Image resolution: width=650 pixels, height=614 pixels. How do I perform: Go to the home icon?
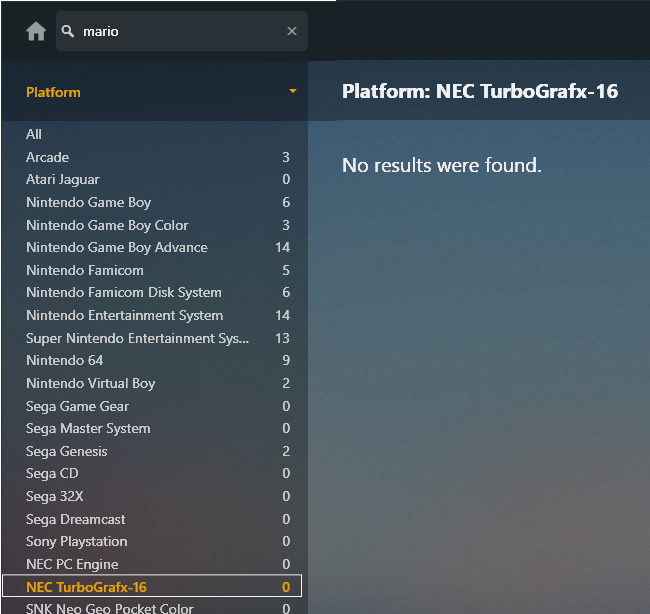(x=36, y=32)
